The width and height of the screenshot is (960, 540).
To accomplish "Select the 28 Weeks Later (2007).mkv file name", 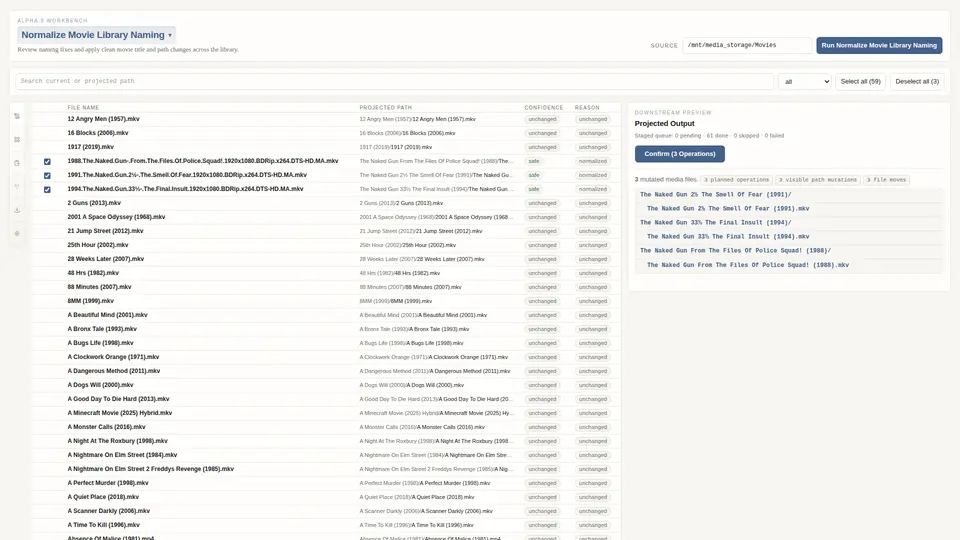I will click(106, 259).
